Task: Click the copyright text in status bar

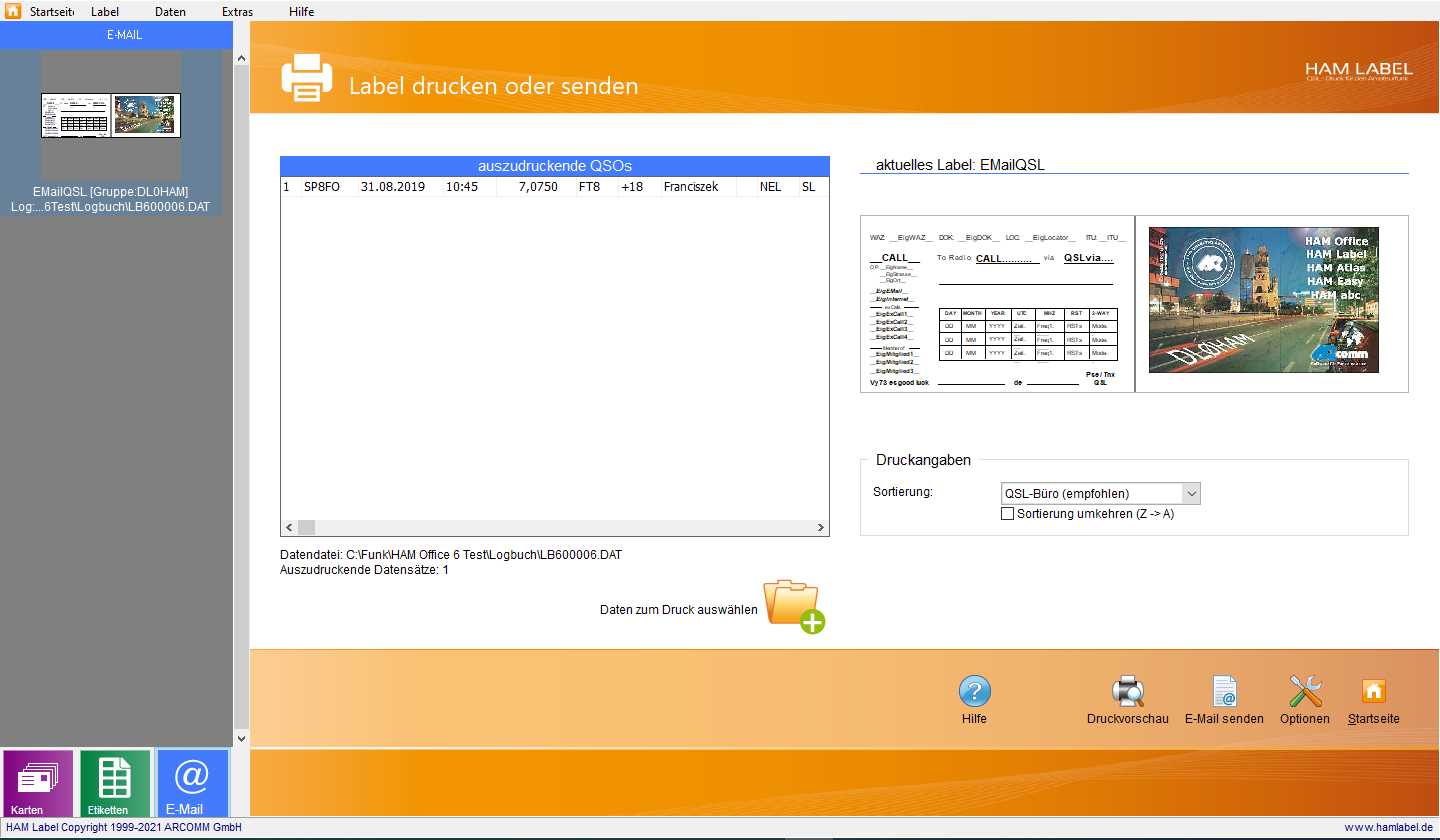Action: 124,828
